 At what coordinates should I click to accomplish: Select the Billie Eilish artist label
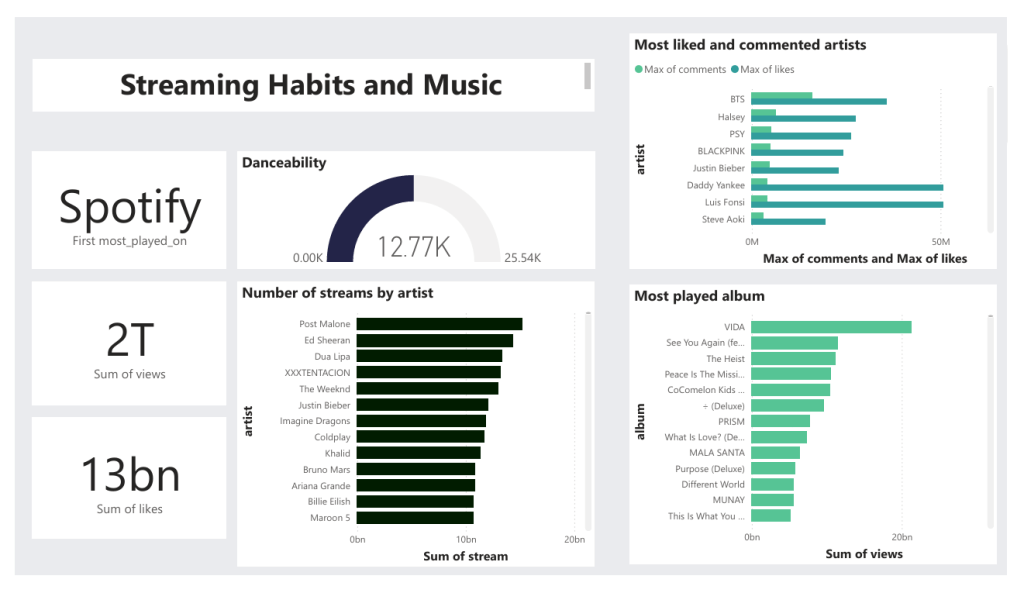pyautogui.click(x=328, y=502)
